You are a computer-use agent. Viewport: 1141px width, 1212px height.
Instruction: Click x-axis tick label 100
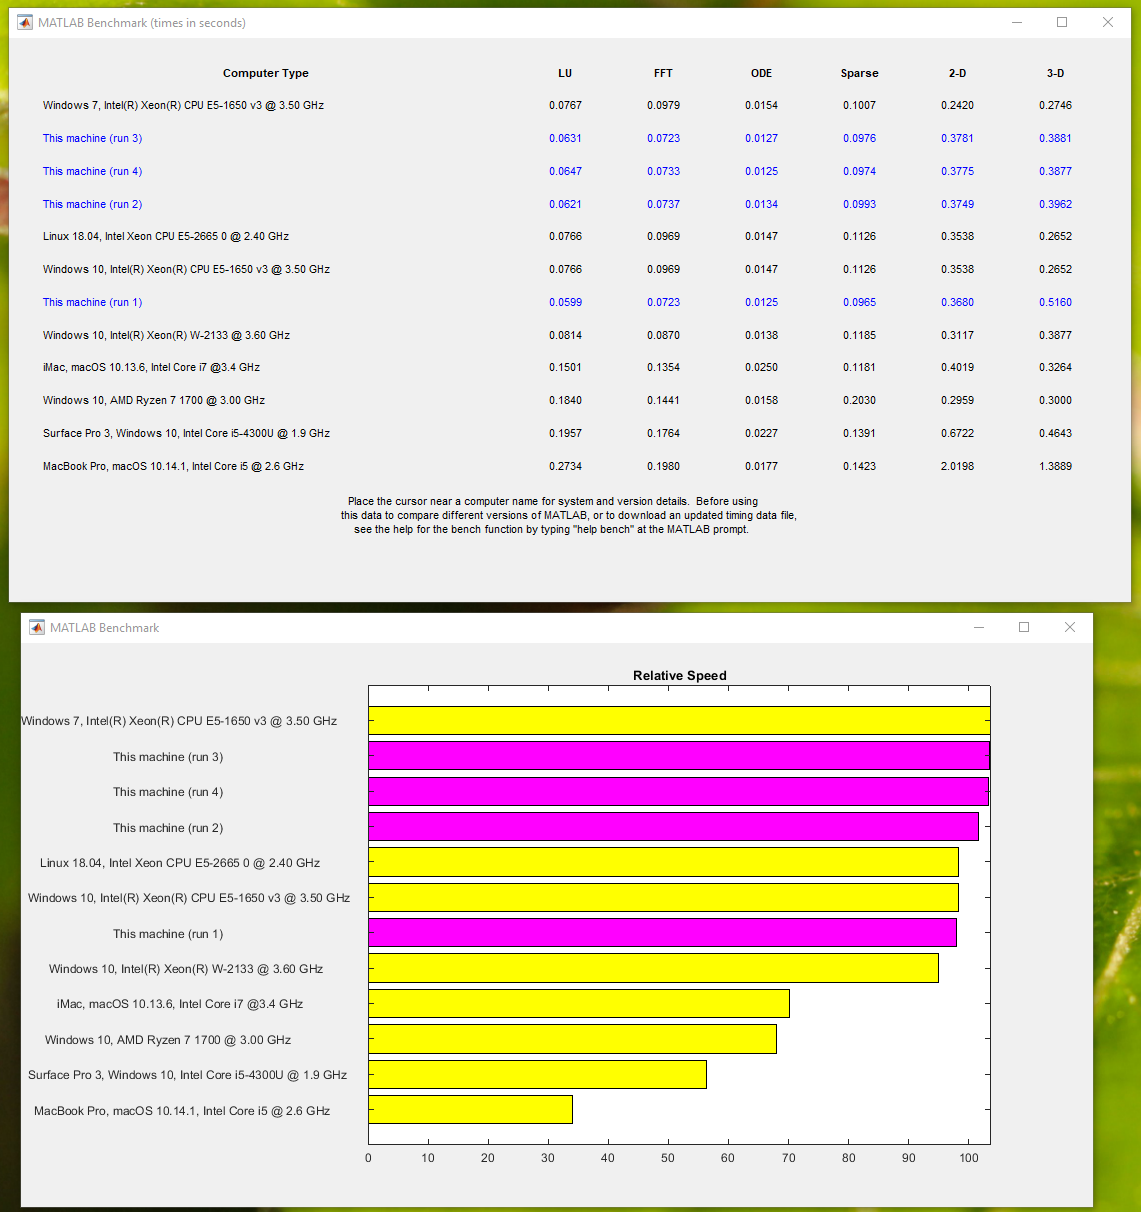point(969,1158)
